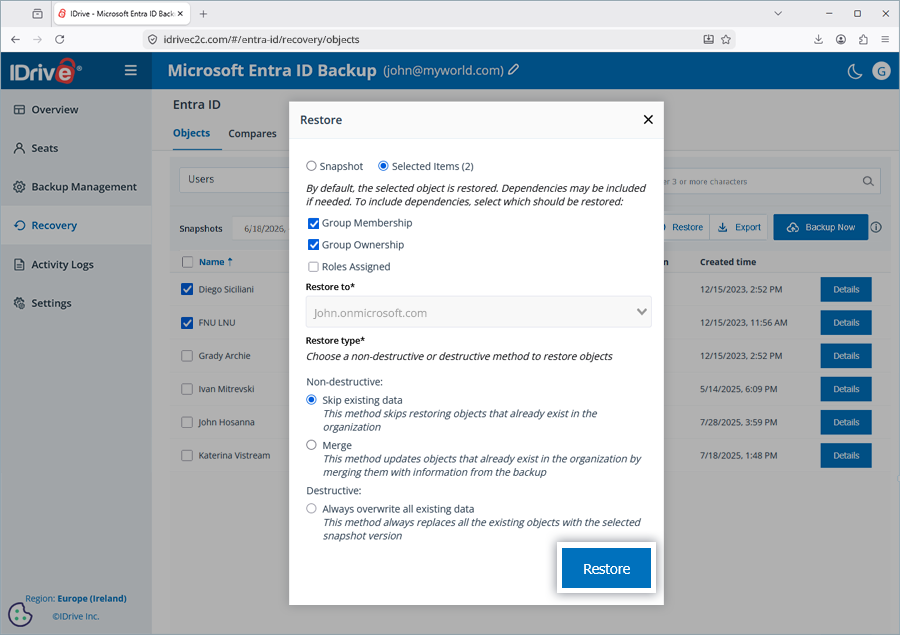Open Details for Diego Siciliani
This screenshot has height=635, width=900.
[x=846, y=289]
